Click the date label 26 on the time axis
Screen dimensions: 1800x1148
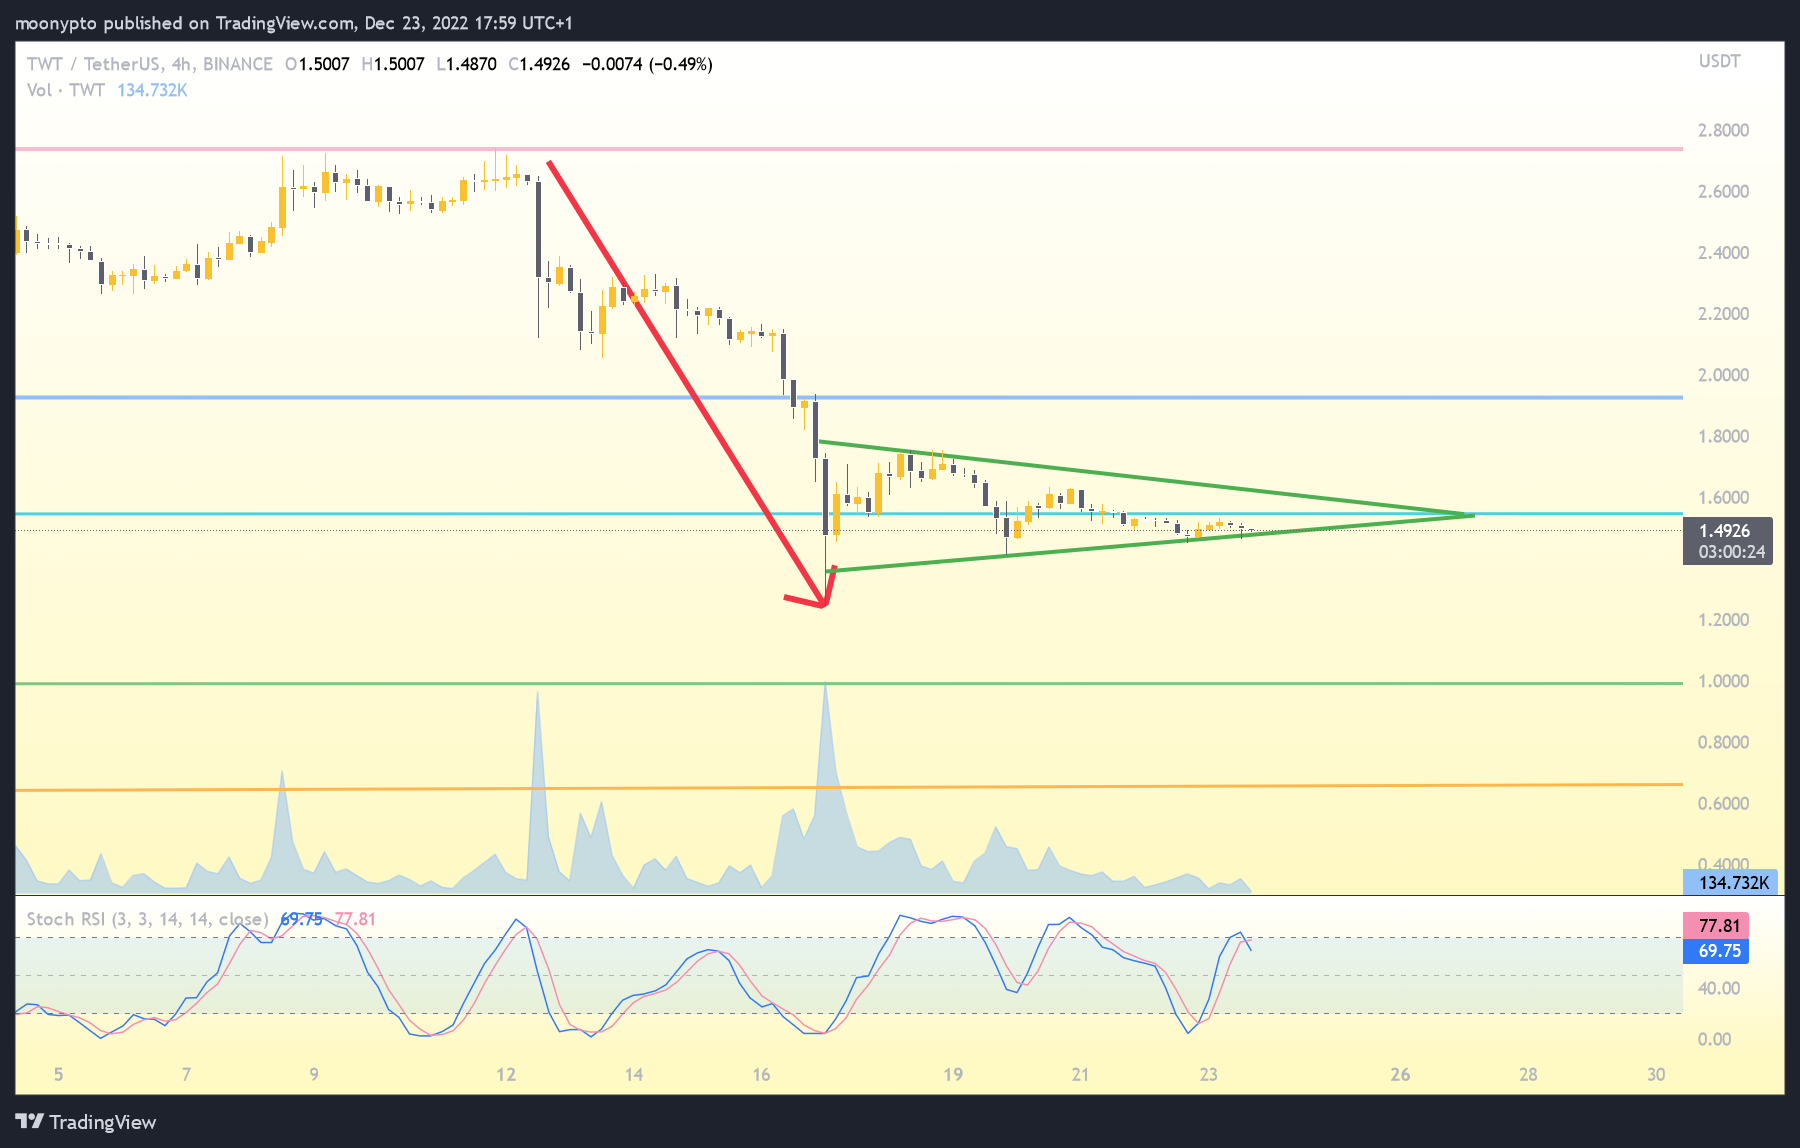1400,1075
